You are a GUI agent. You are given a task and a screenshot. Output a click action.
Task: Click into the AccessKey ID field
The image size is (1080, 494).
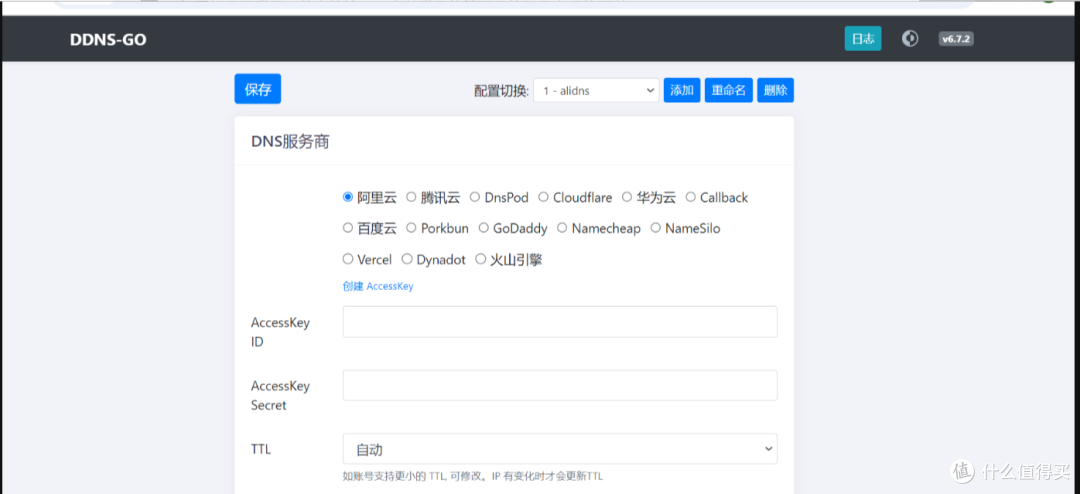[x=560, y=322]
